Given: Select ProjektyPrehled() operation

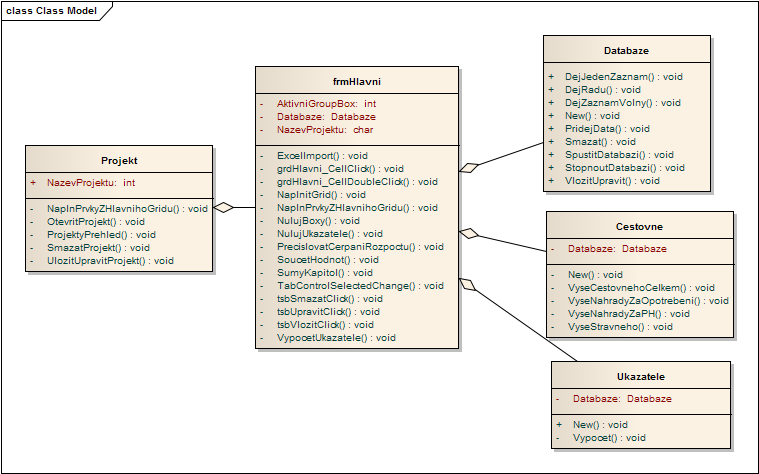Looking at the screenshot, I should pos(101,235).
